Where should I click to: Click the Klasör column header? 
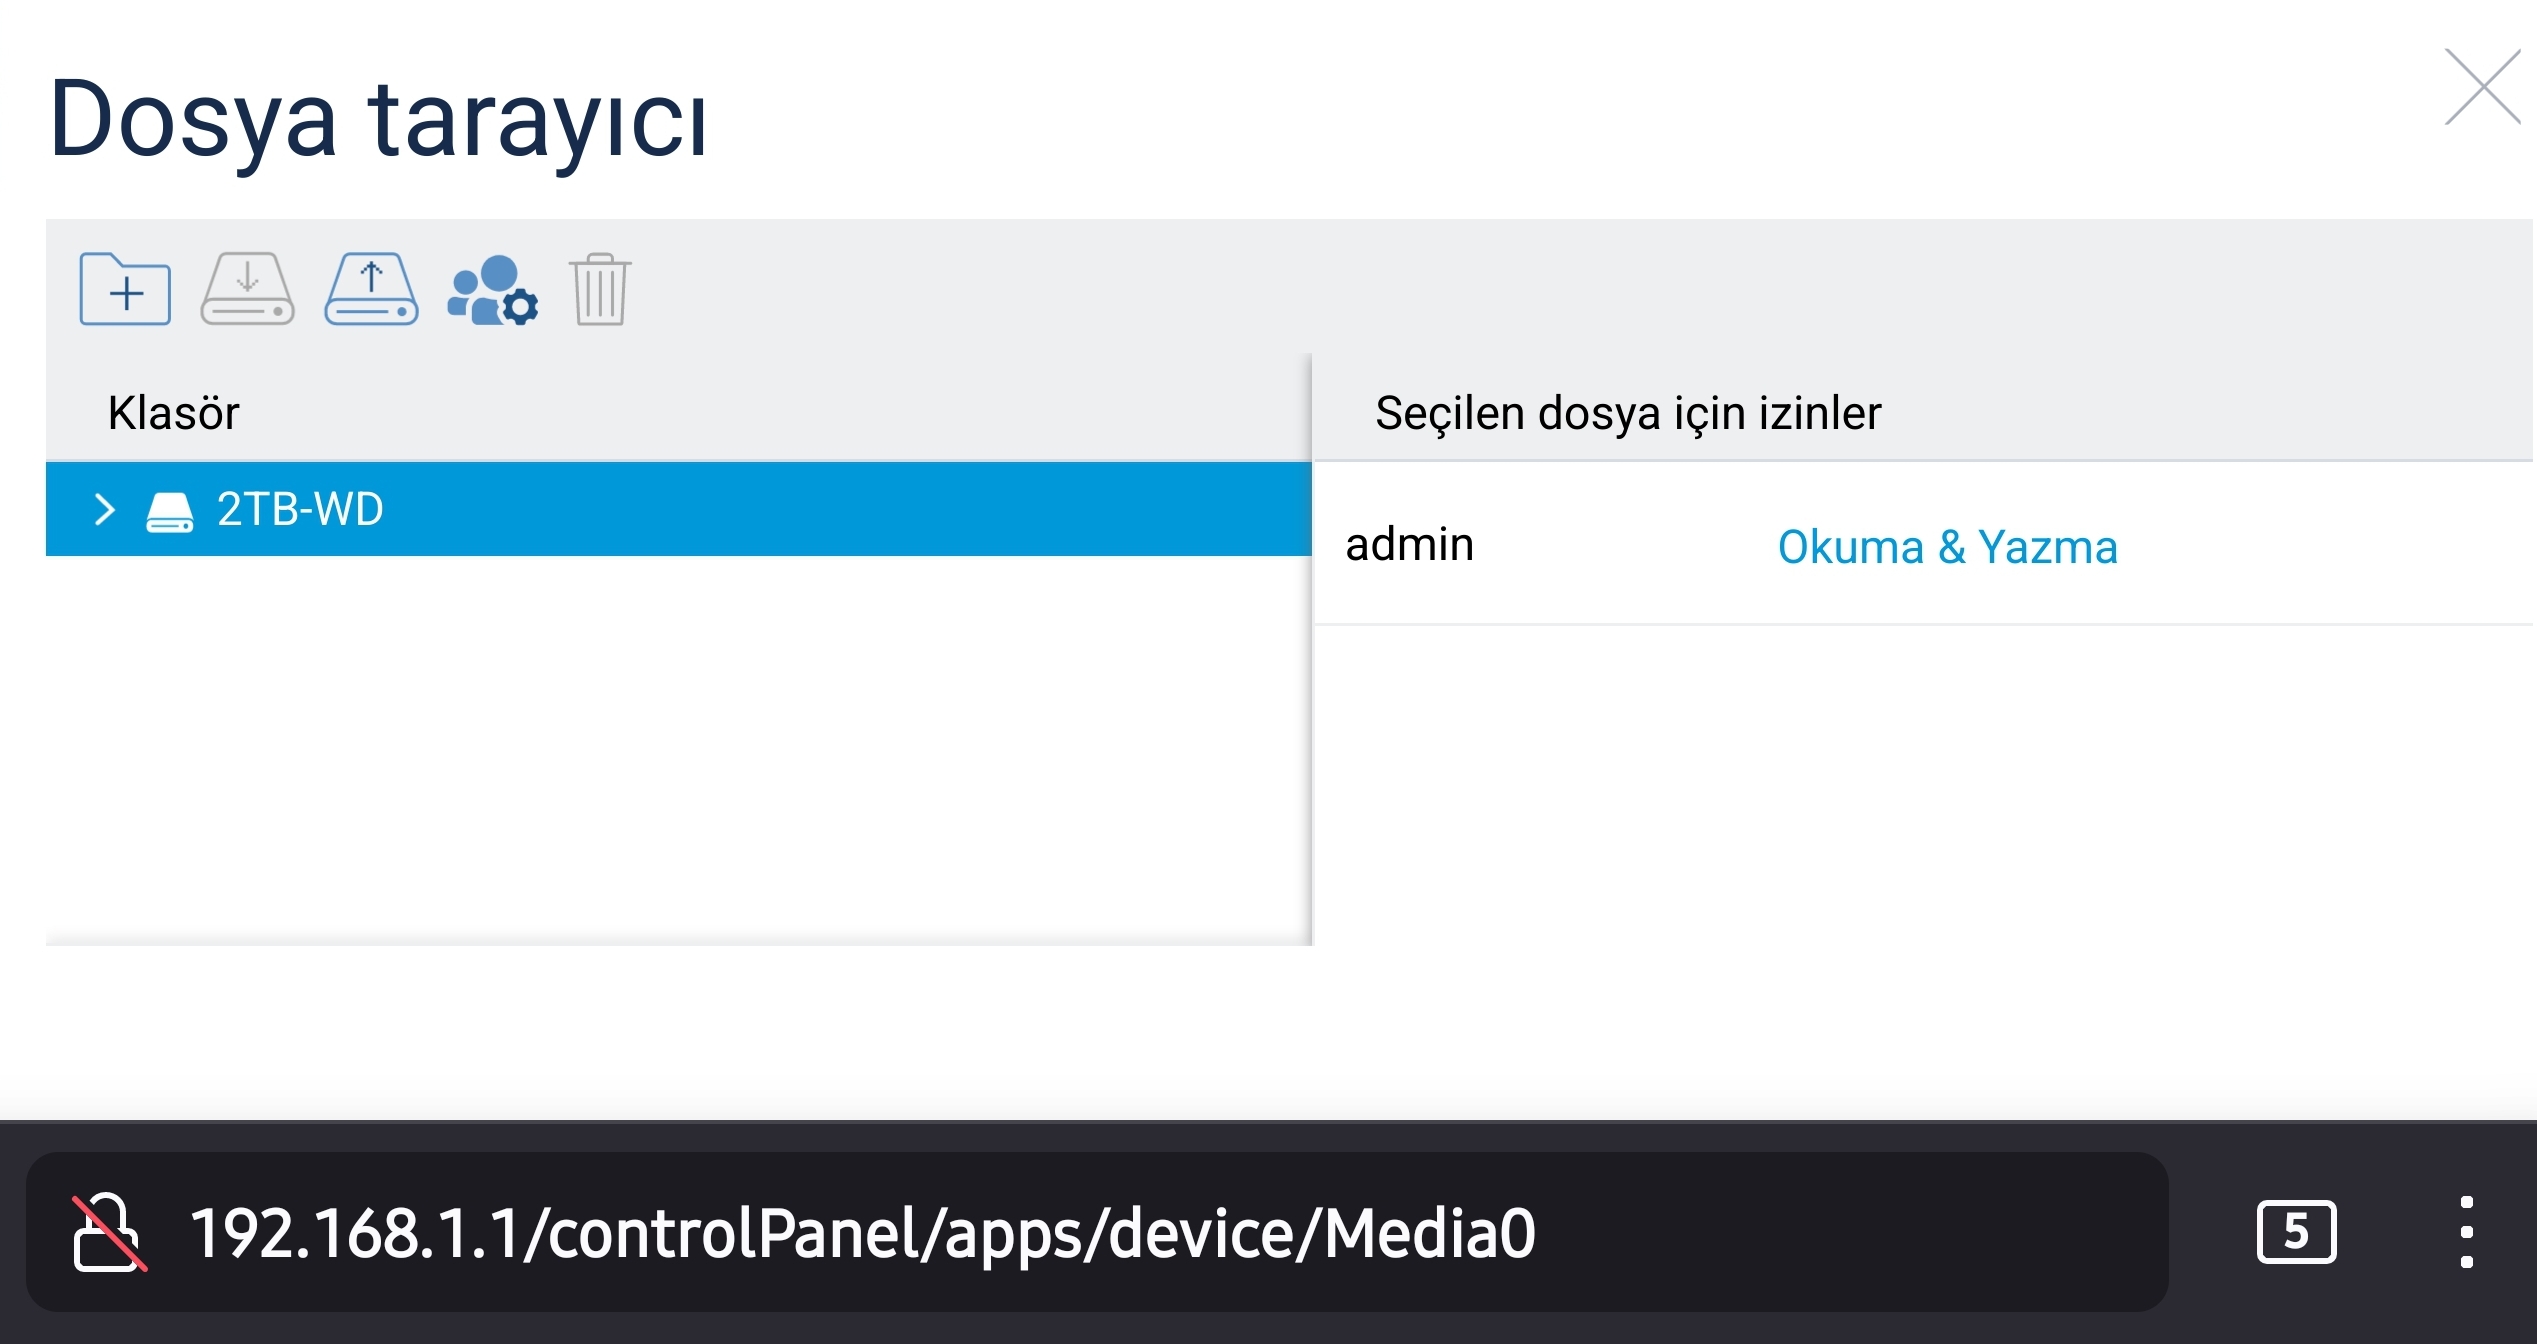pyautogui.click(x=174, y=413)
